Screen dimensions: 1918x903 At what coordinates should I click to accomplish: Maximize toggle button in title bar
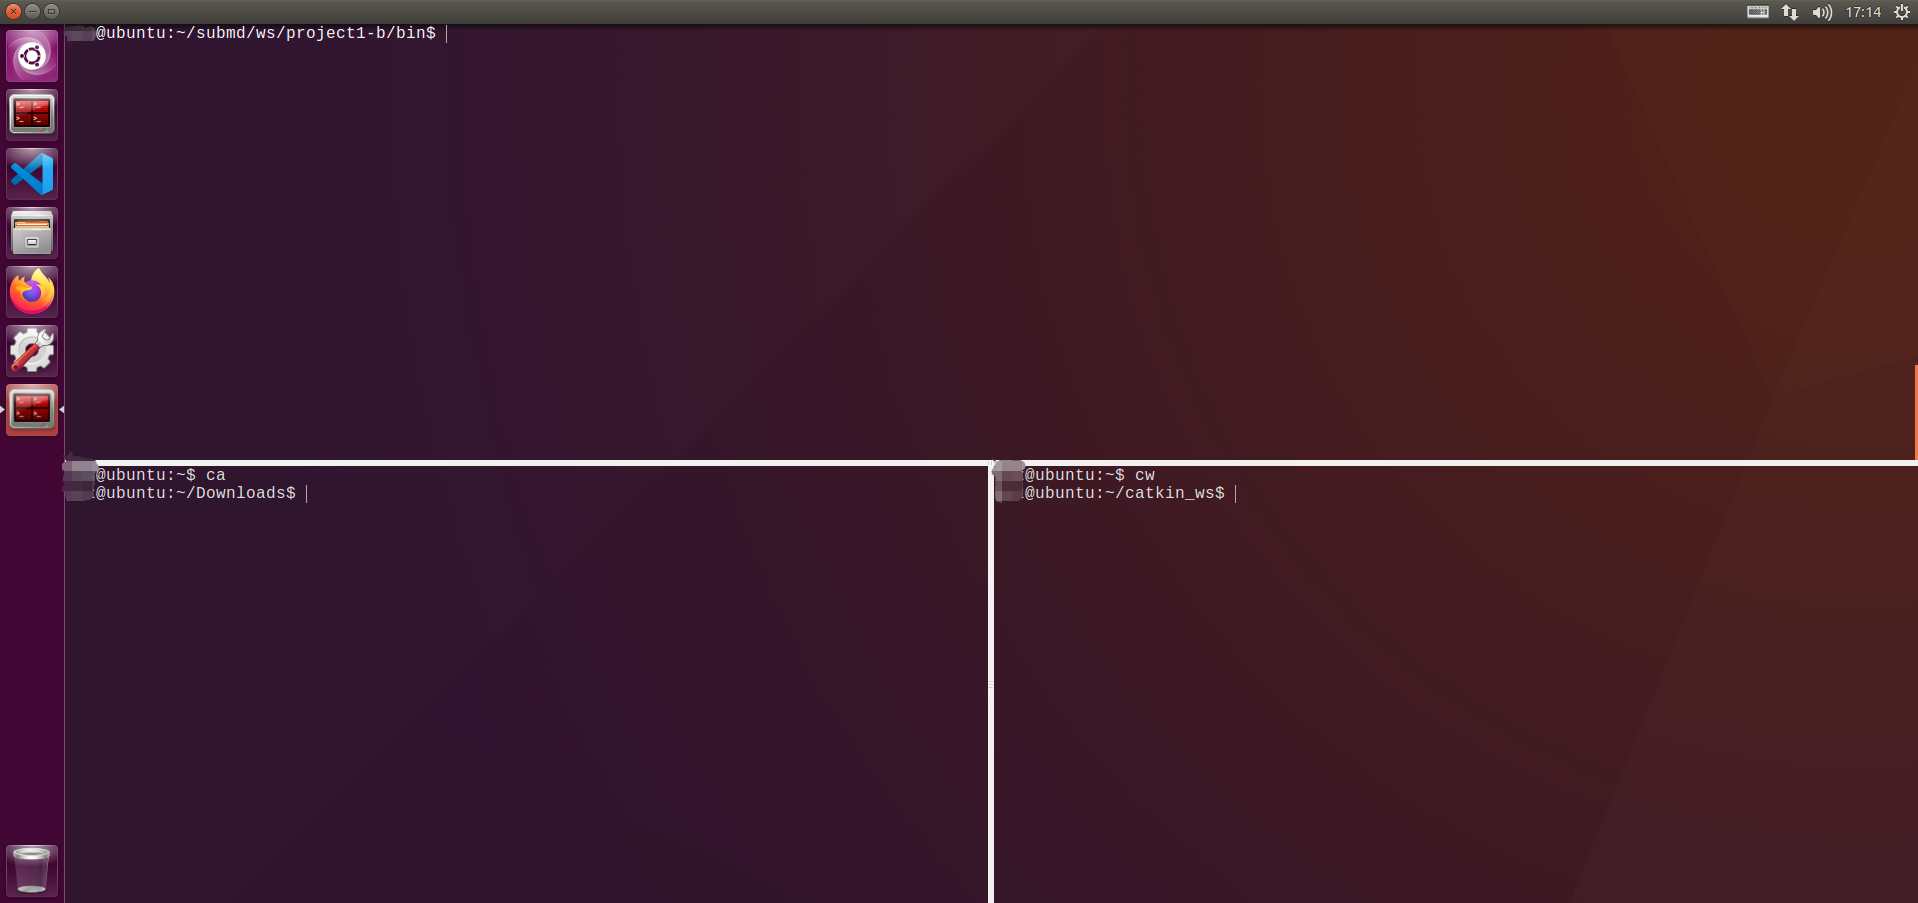pyautogui.click(x=51, y=11)
